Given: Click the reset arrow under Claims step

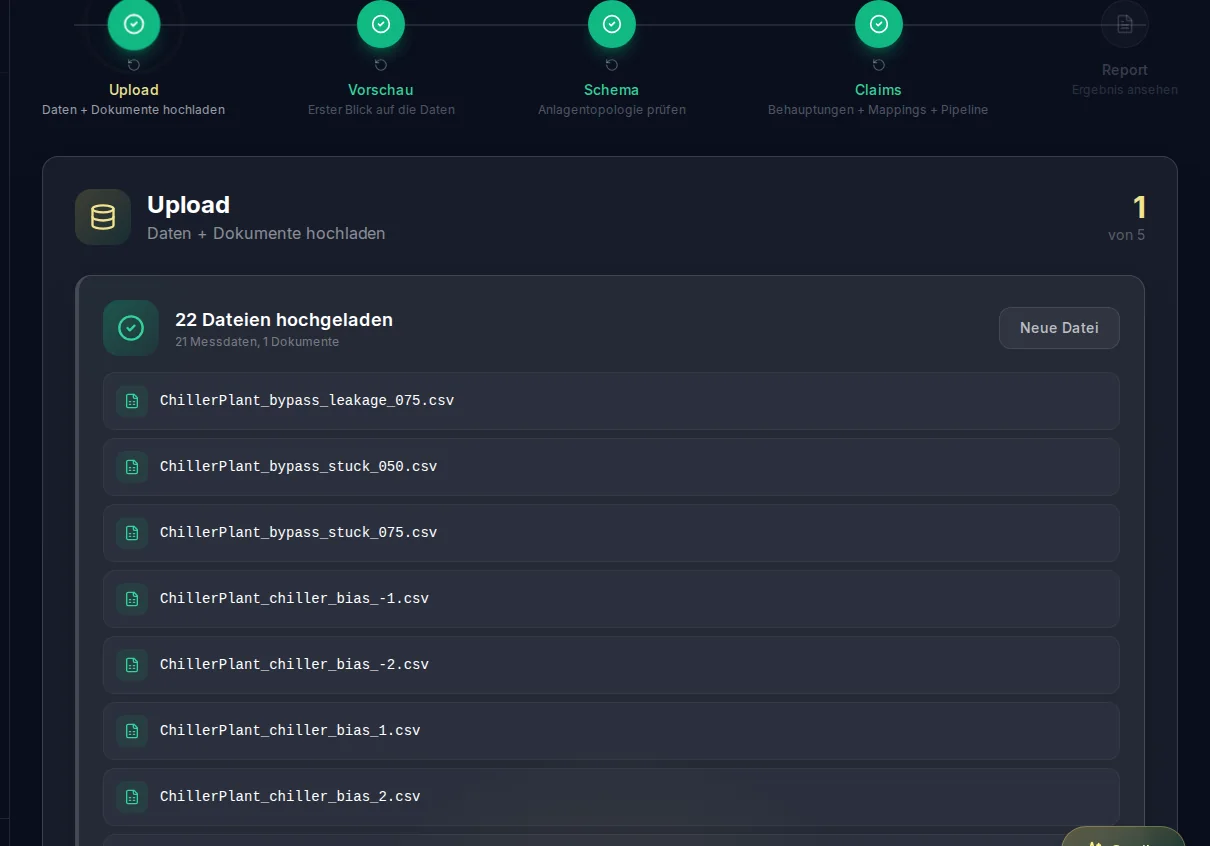Looking at the screenshot, I should point(879,65).
